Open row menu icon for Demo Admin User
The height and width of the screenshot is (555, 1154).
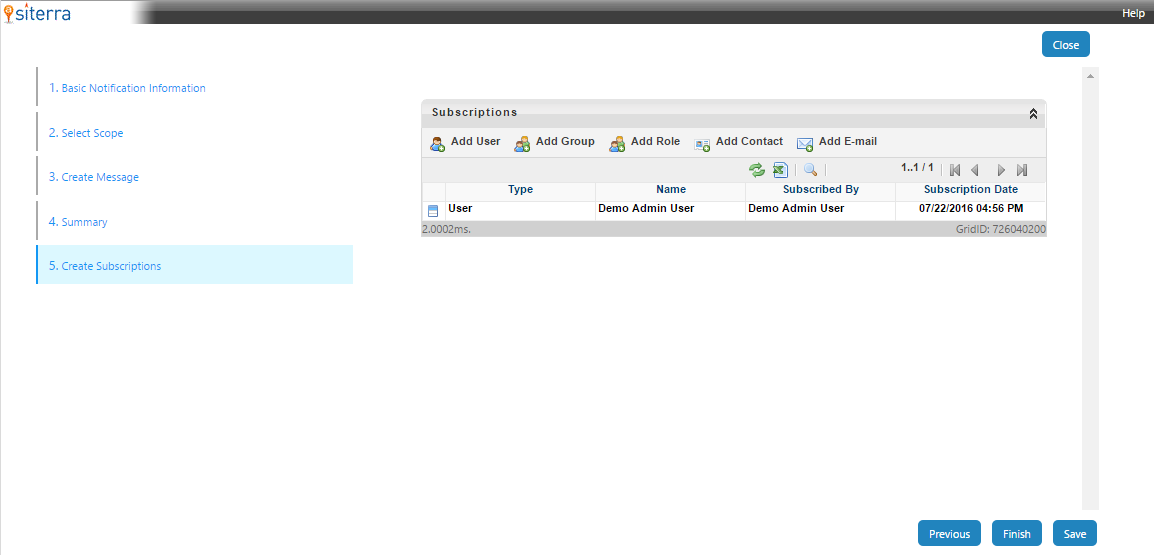(x=433, y=210)
